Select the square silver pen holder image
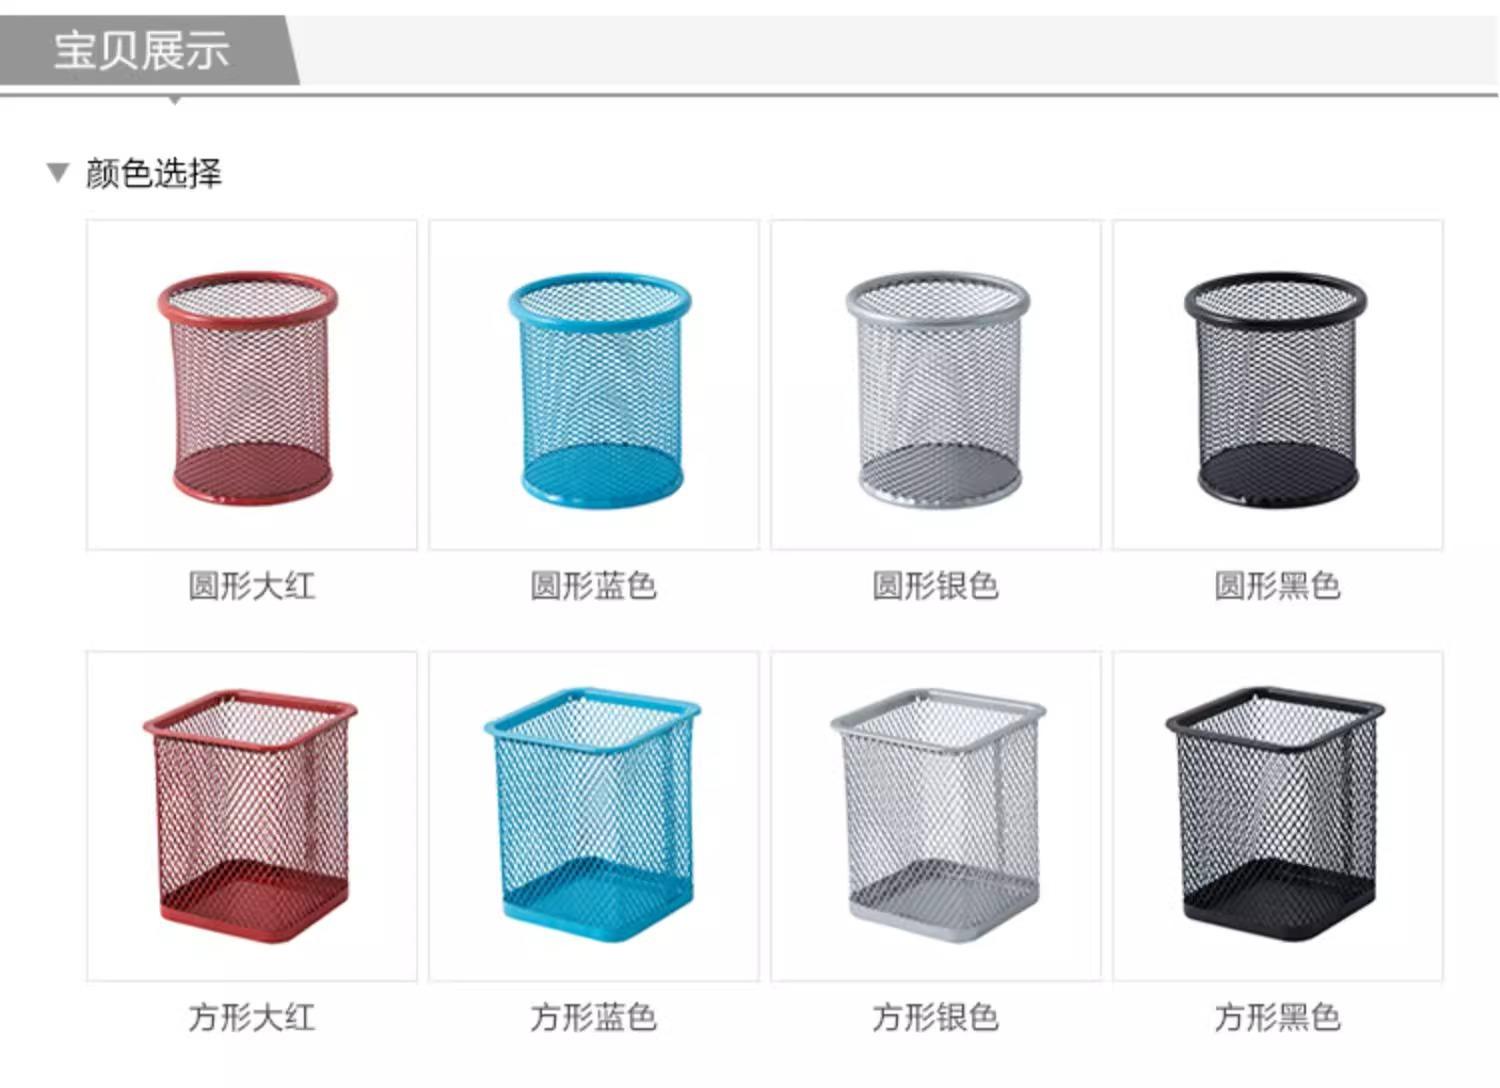Viewport: 1500px width, 1088px height. [x=936, y=816]
